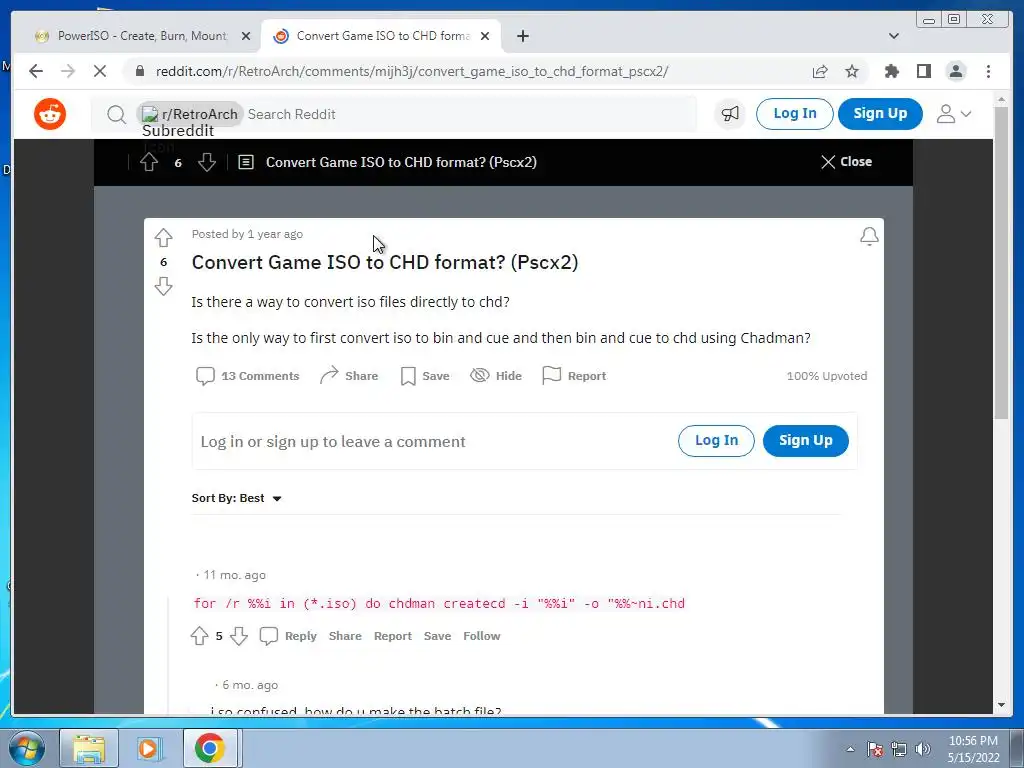Switch to the PowerISO browser tab
Viewport: 1024px width, 768px height.
141,36
